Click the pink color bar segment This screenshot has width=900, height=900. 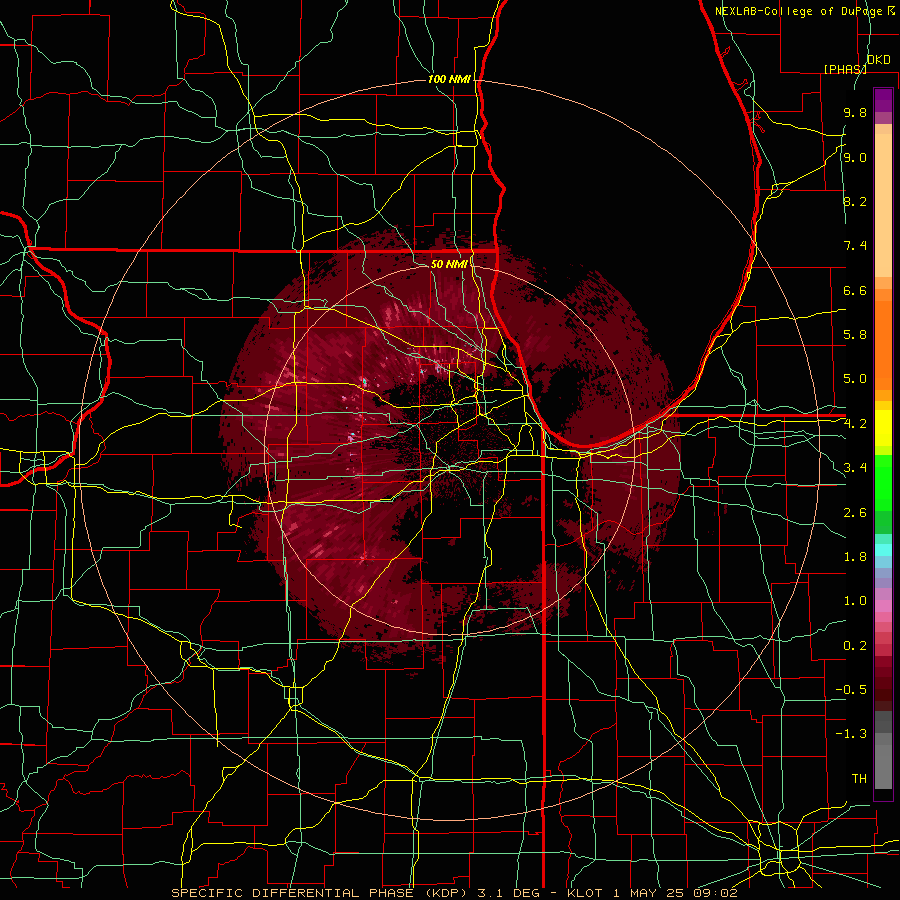click(x=883, y=606)
